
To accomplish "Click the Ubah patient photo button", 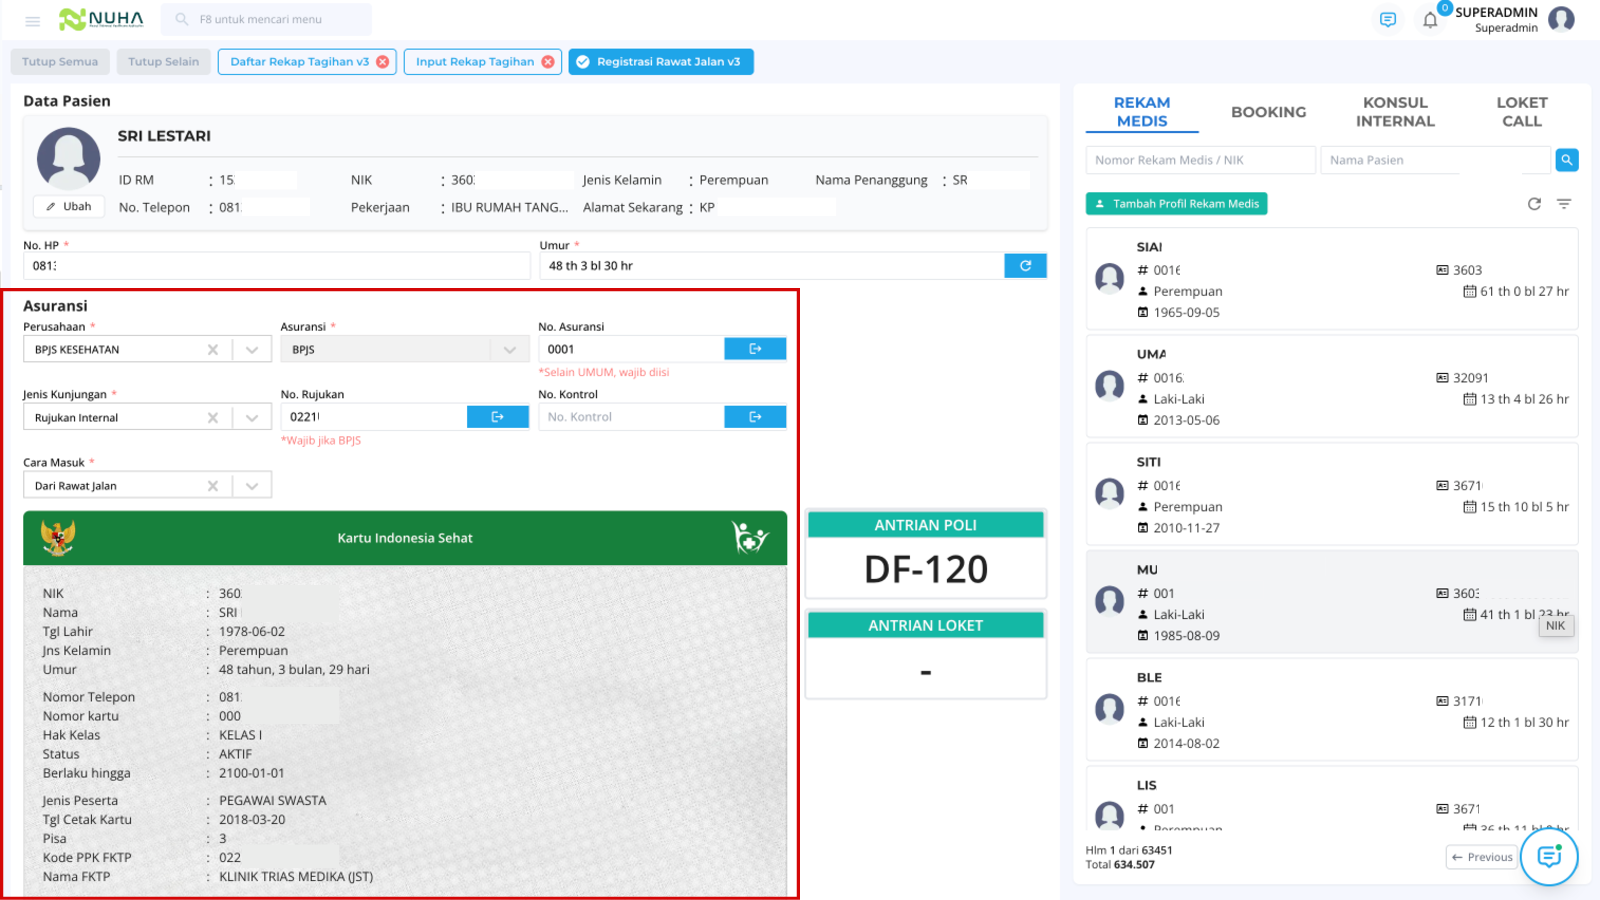I will point(68,207).
